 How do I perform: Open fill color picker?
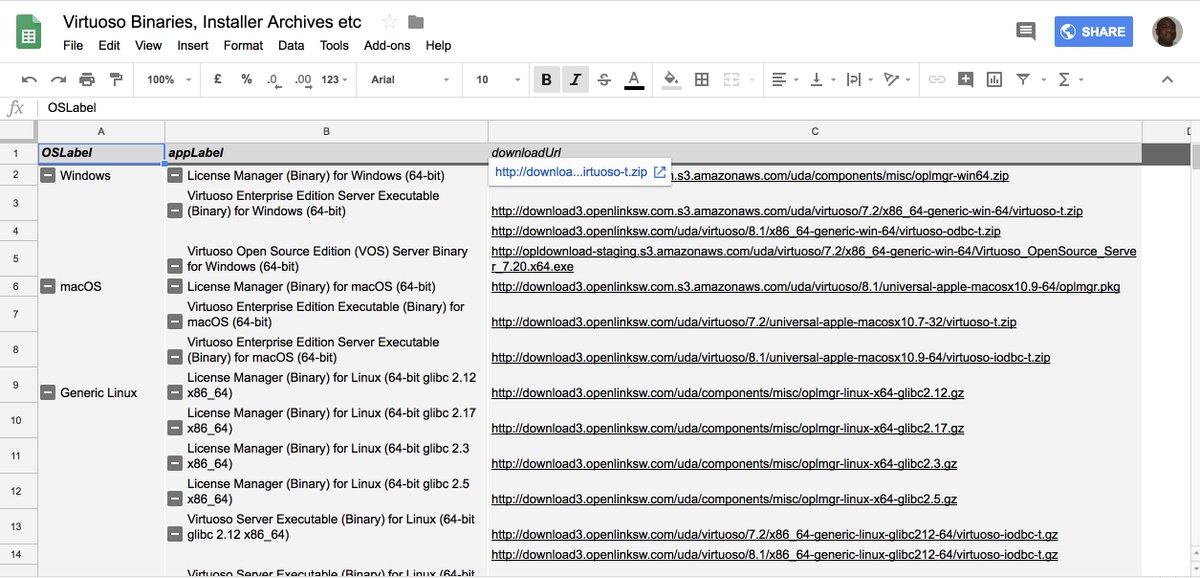click(671, 80)
